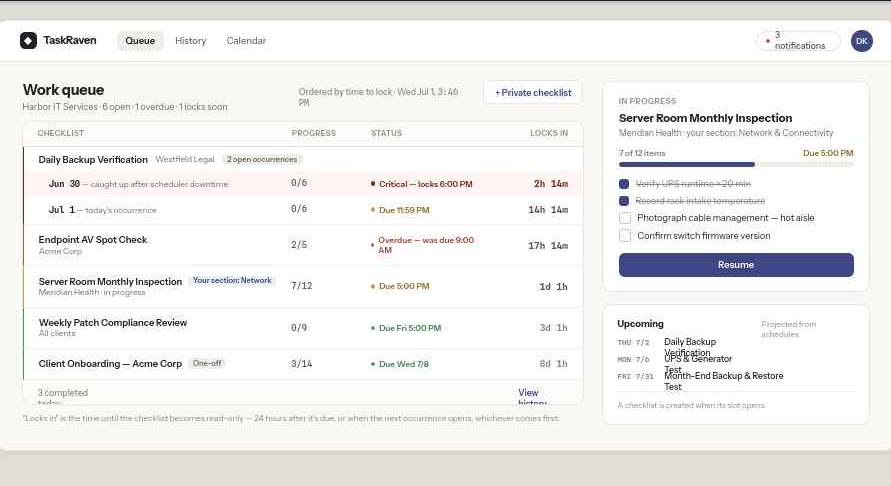Switch to the Queue tab
This screenshot has width=891, height=486.
pos(140,41)
